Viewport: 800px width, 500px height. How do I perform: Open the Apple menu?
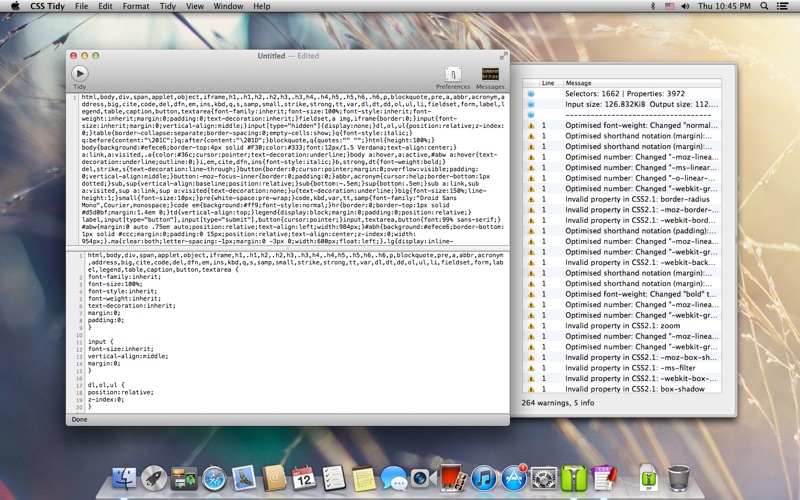[15, 6]
